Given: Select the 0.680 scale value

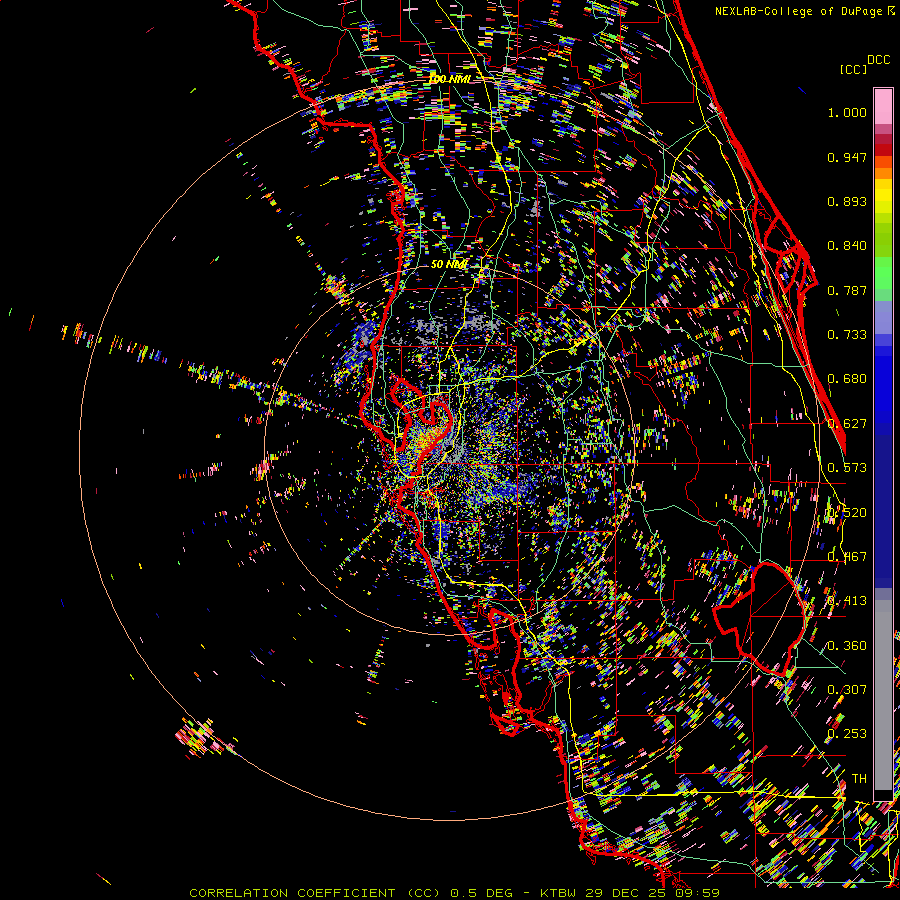Looking at the screenshot, I should coord(847,379).
